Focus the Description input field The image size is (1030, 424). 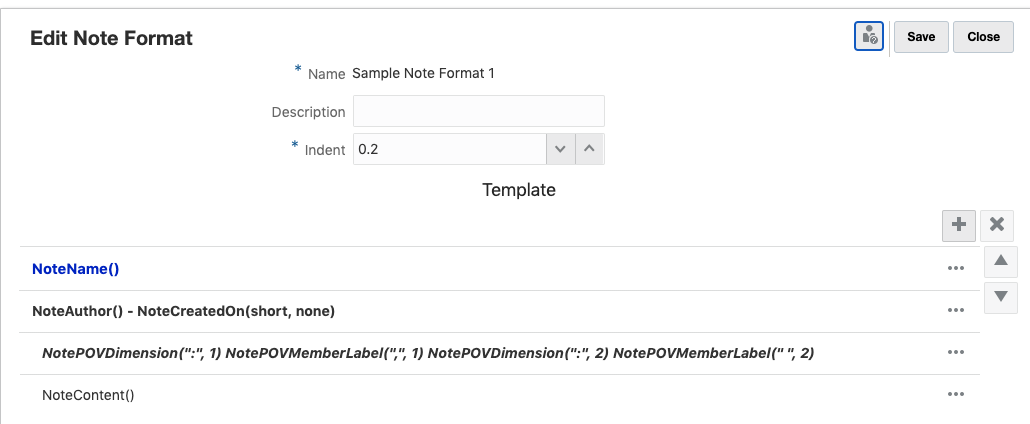pyautogui.click(x=478, y=111)
